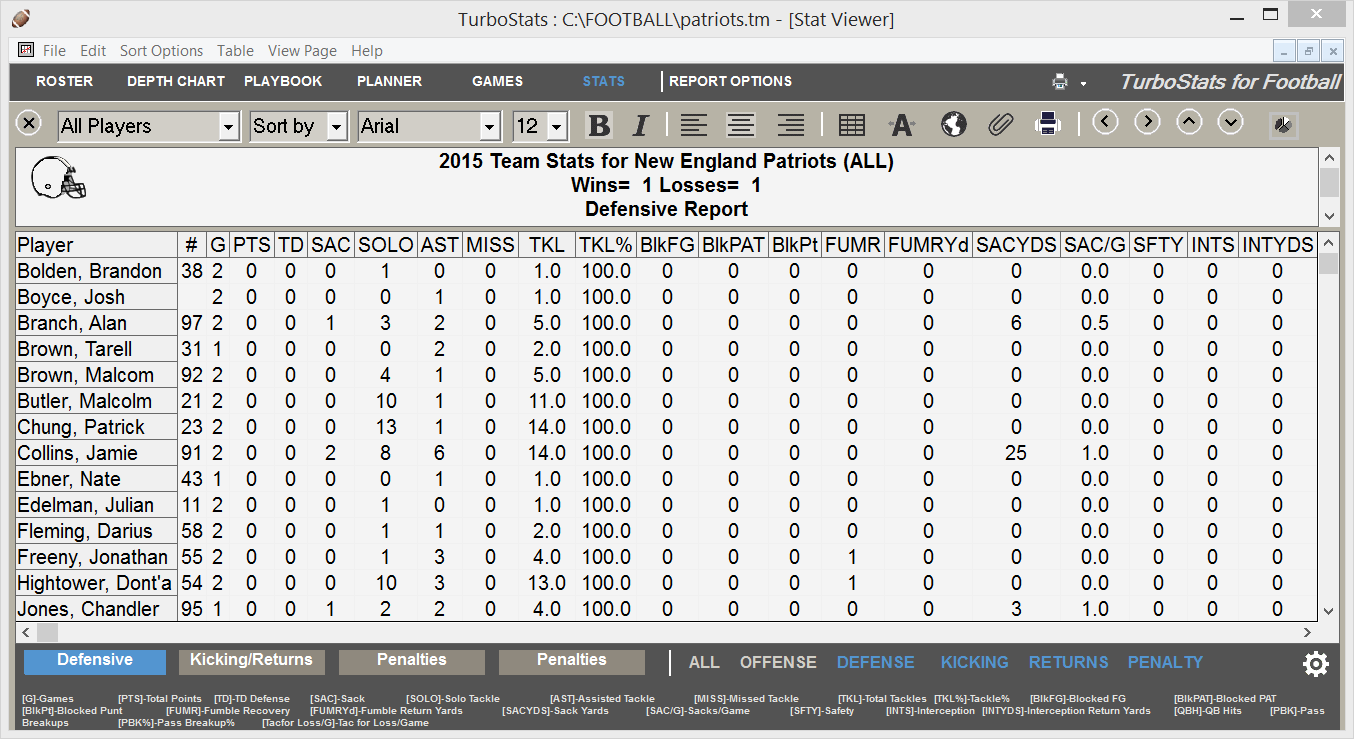This screenshot has height=739, width=1354.
Task: Click the first Penalties button
Action: pyautogui.click(x=412, y=661)
